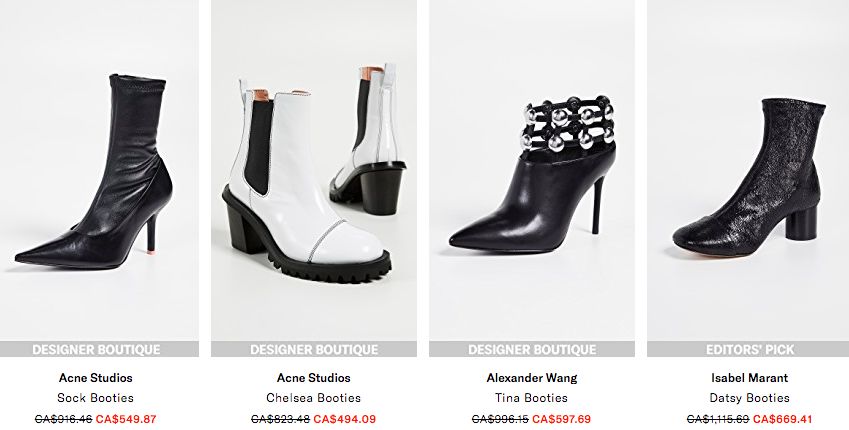Open the white Chelsea Booties product image
The width and height of the screenshot is (849, 430).
click(x=314, y=171)
